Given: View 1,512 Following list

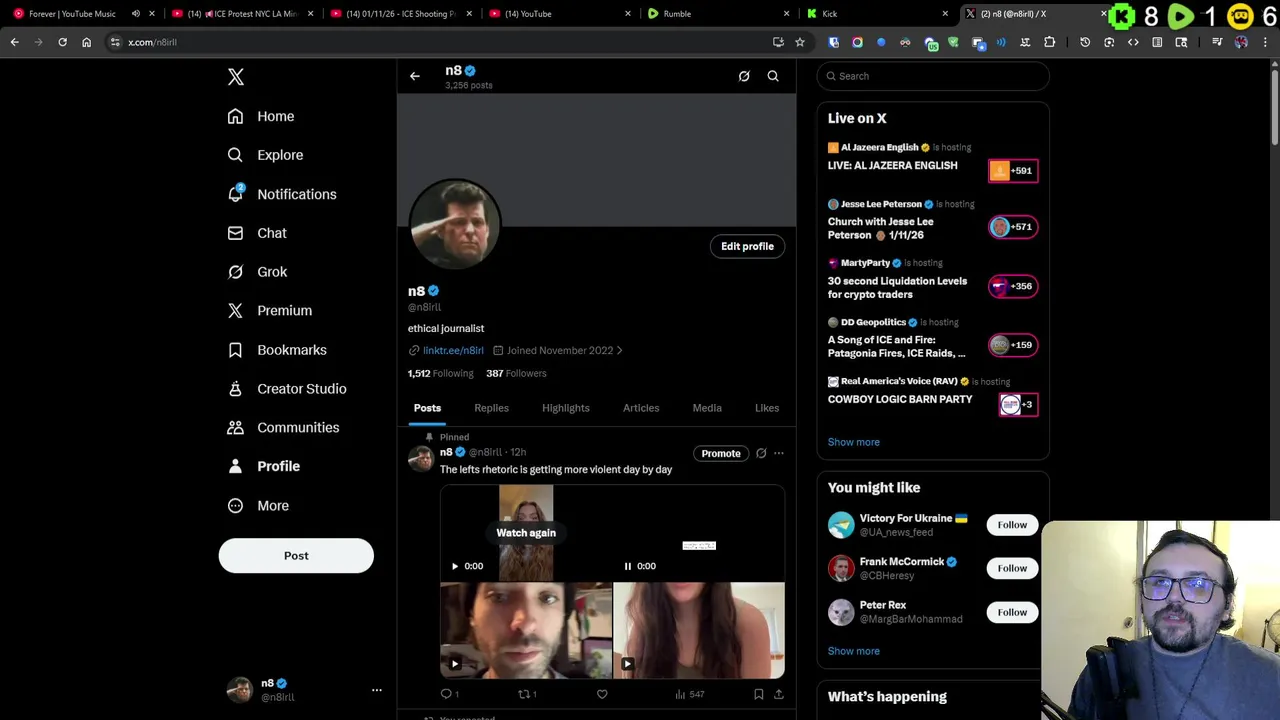Looking at the screenshot, I should pyautogui.click(x=440, y=374).
